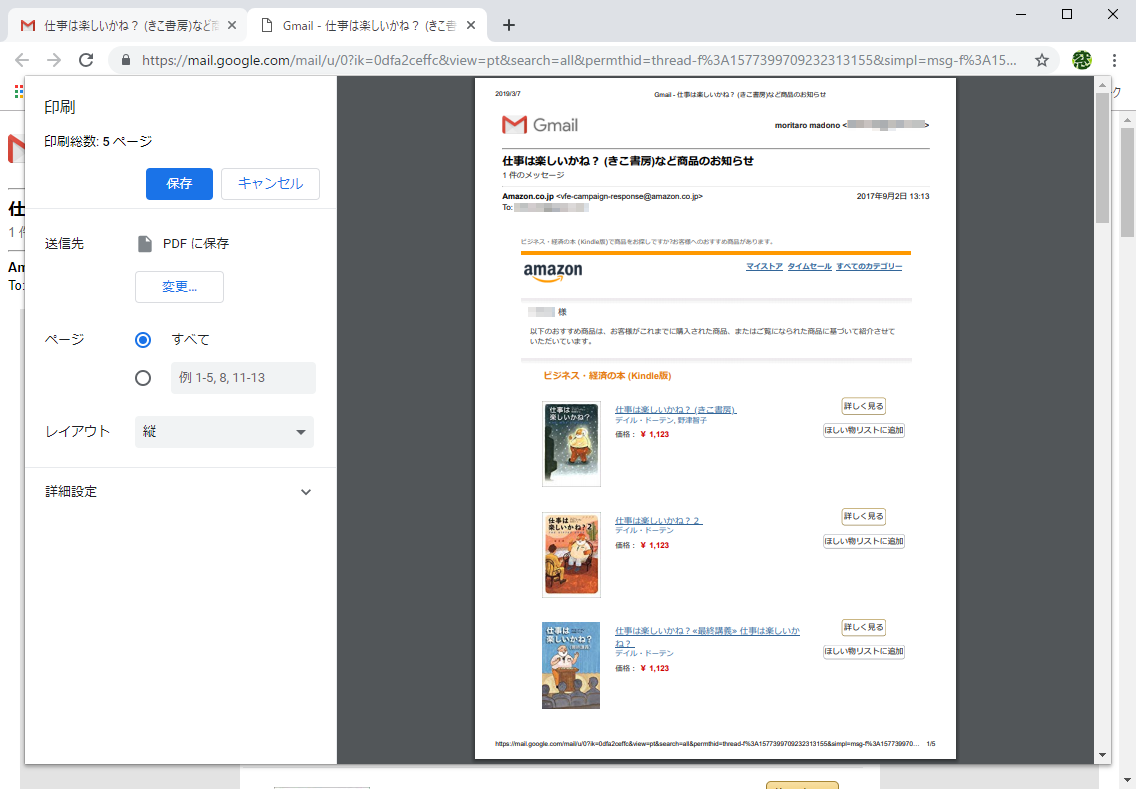The width and height of the screenshot is (1136, 789).
Task: Expand the 詳細設定 section
Action: [x=305, y=491]
